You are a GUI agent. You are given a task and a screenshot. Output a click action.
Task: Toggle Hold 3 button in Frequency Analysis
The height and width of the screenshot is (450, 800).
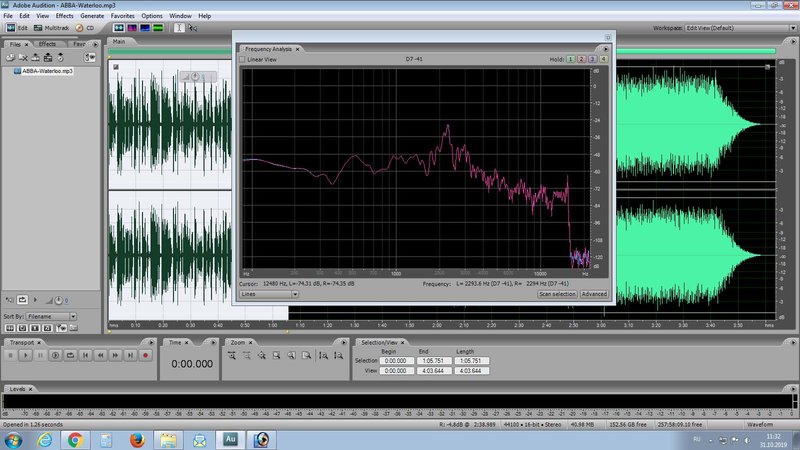[x=592, y=59]
